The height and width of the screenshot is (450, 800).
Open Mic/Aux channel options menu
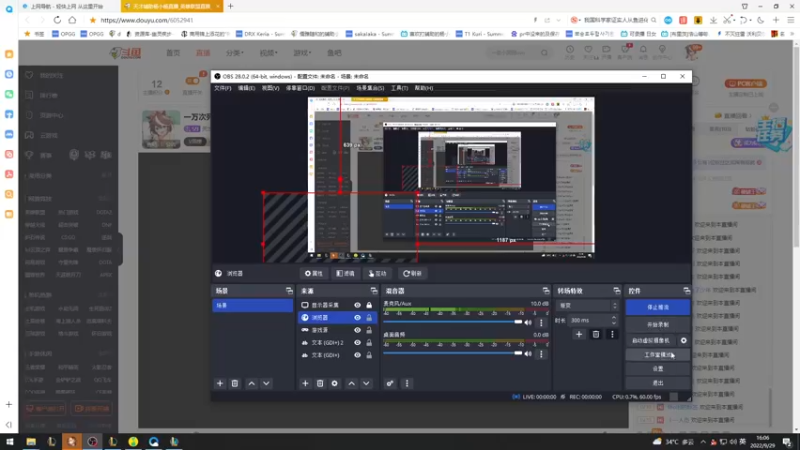coord(541,322)
